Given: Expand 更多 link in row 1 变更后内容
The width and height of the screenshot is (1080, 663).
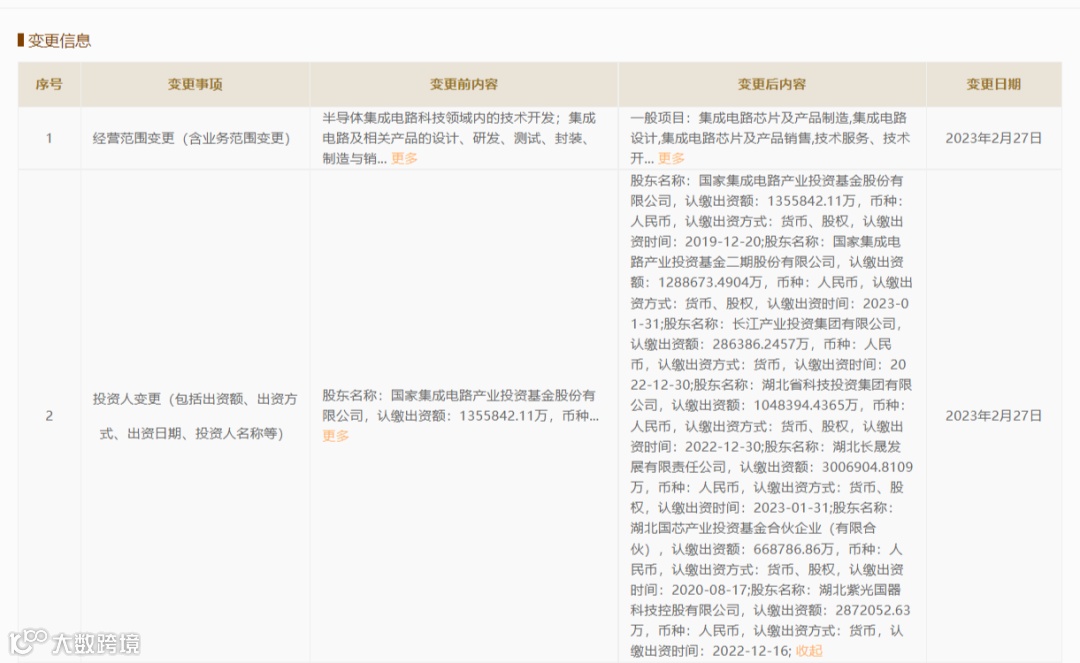Looking at the screenshot, I should (671, 158).
